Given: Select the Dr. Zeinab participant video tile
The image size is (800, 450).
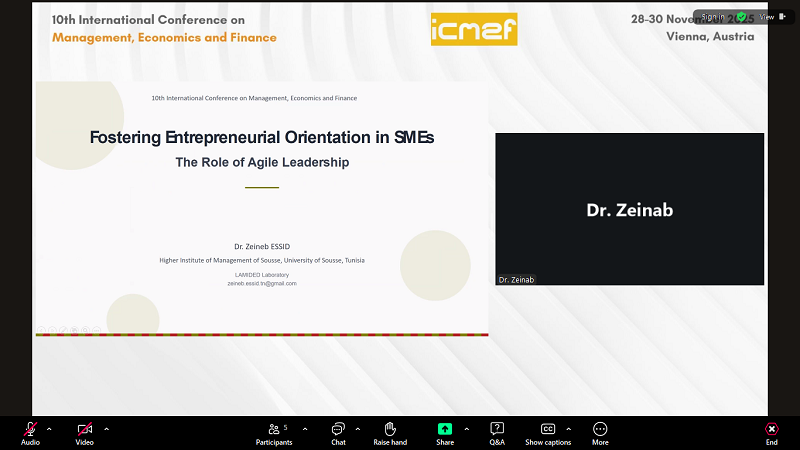Looking at the screenshot, I should [x=629, y=209].
